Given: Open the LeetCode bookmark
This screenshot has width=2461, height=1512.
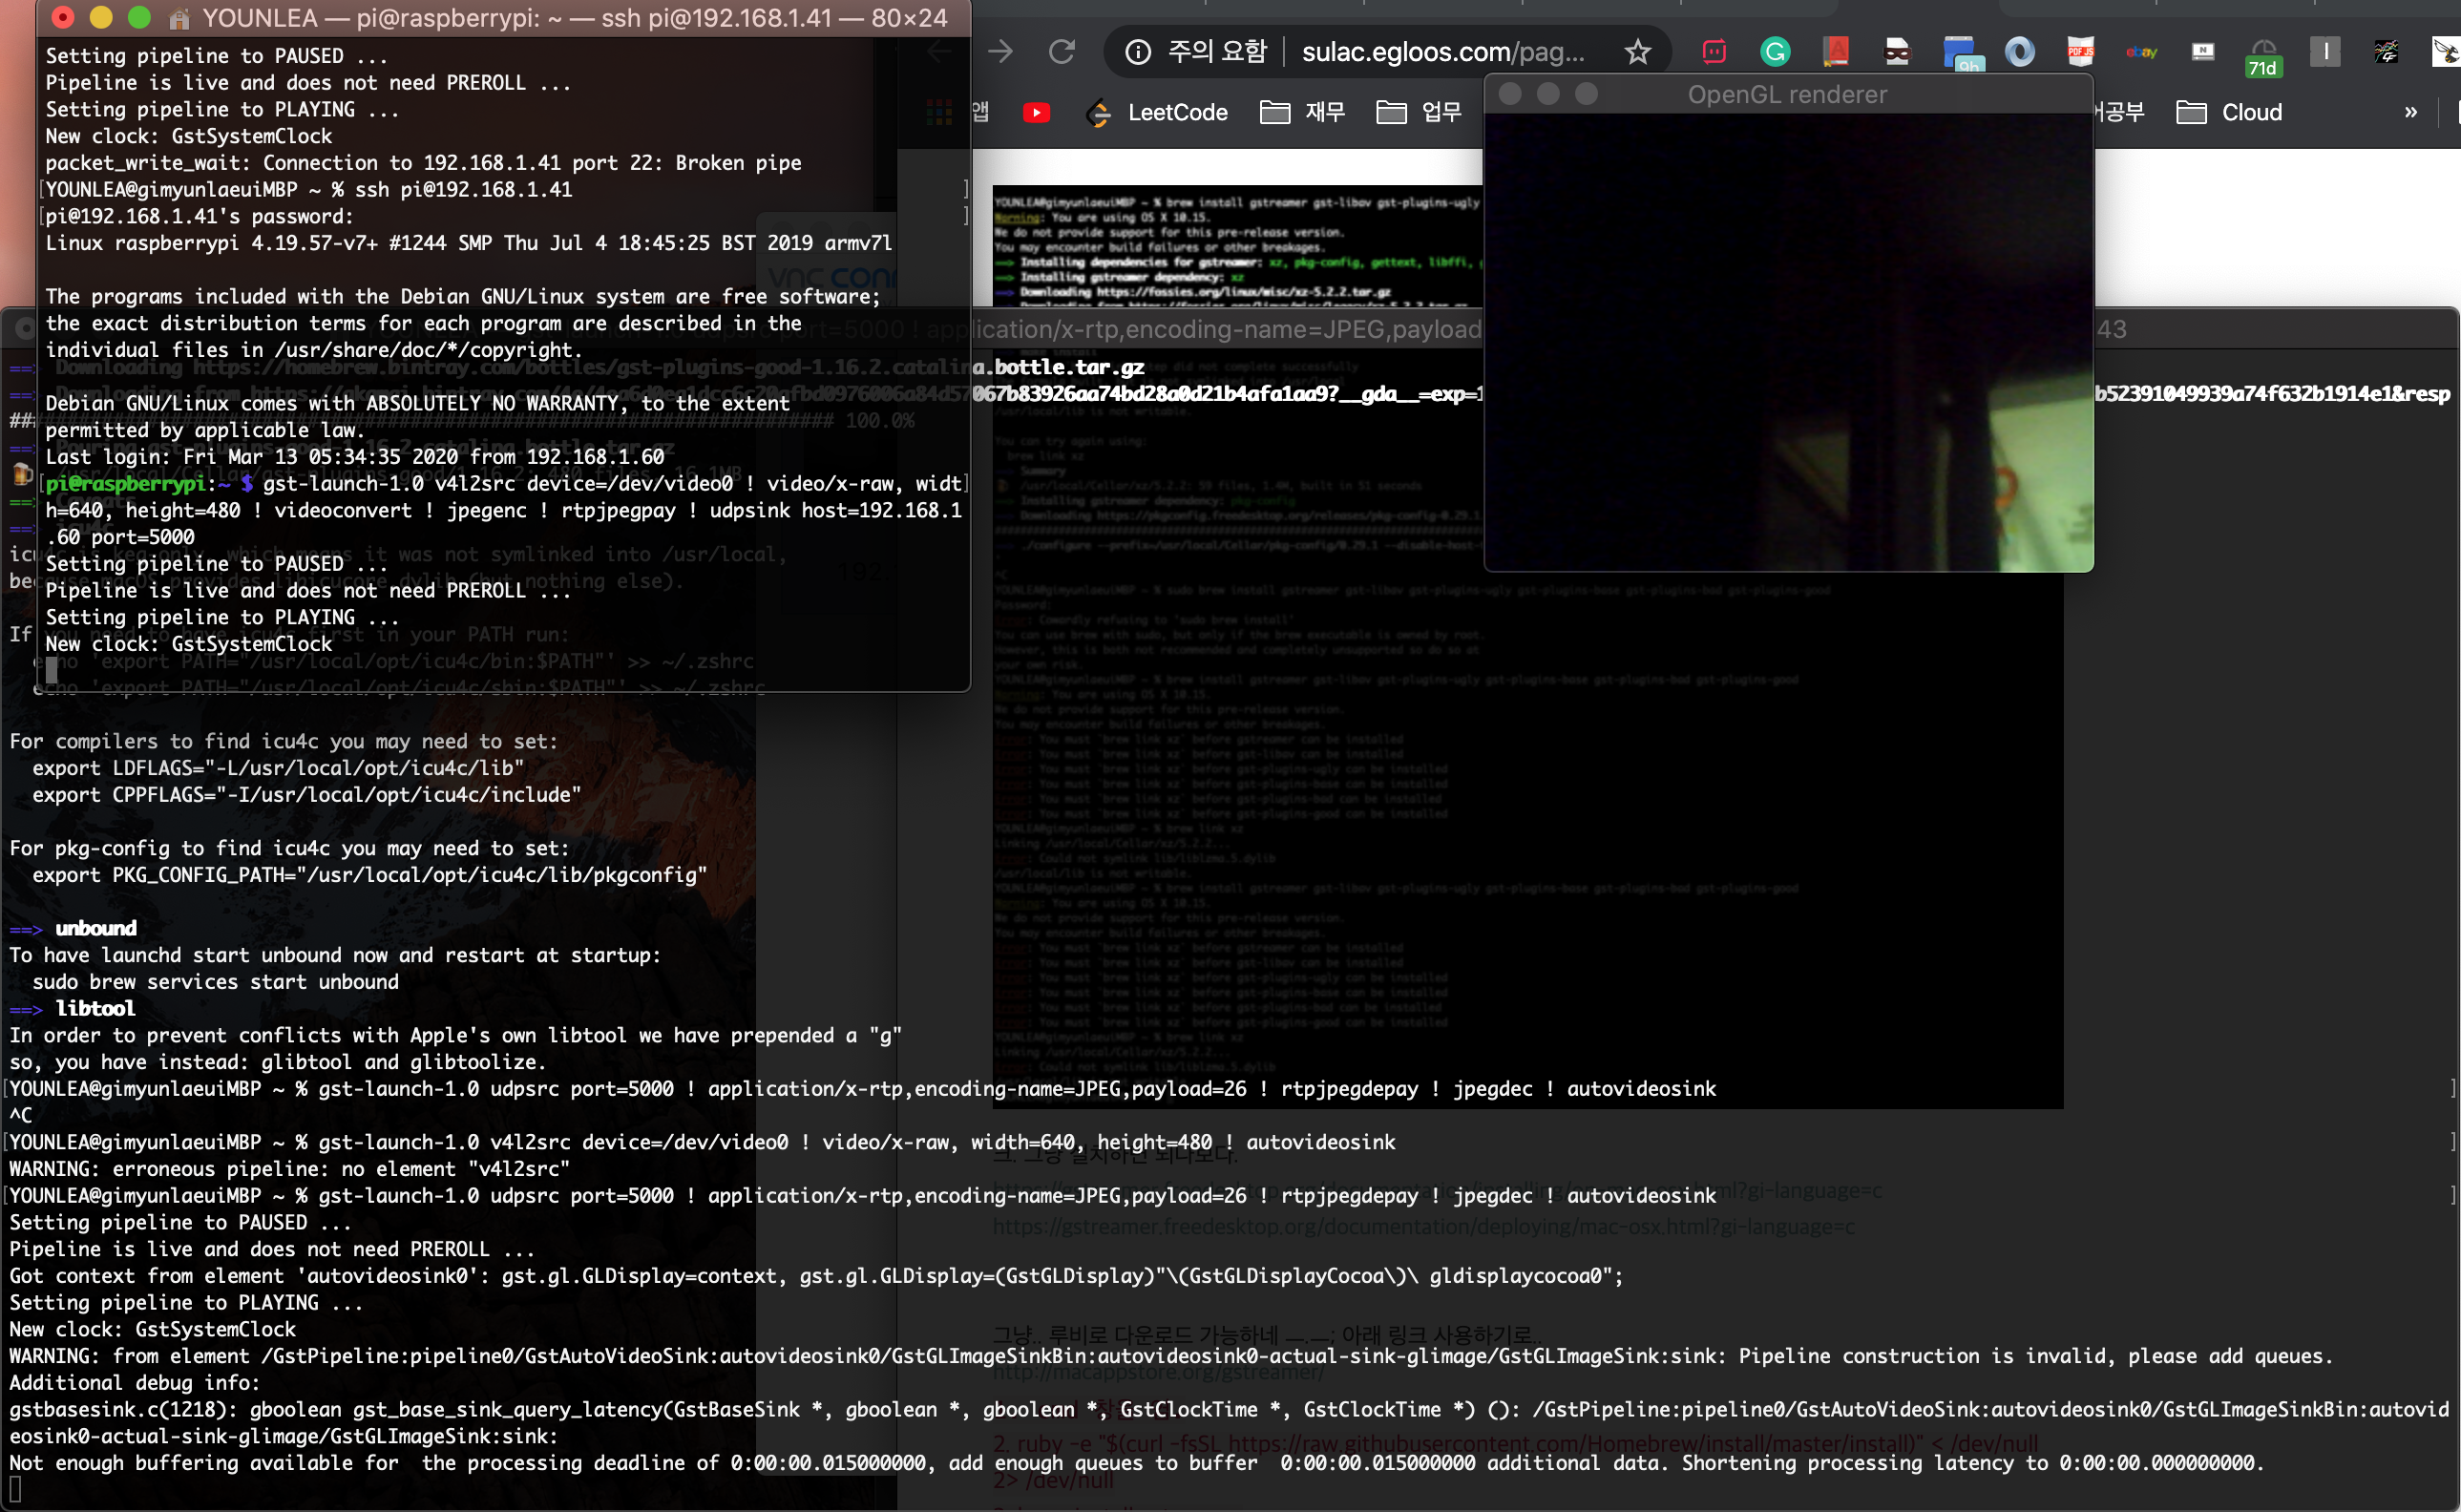Looking at the screenshot, I should pos(1158,113).
